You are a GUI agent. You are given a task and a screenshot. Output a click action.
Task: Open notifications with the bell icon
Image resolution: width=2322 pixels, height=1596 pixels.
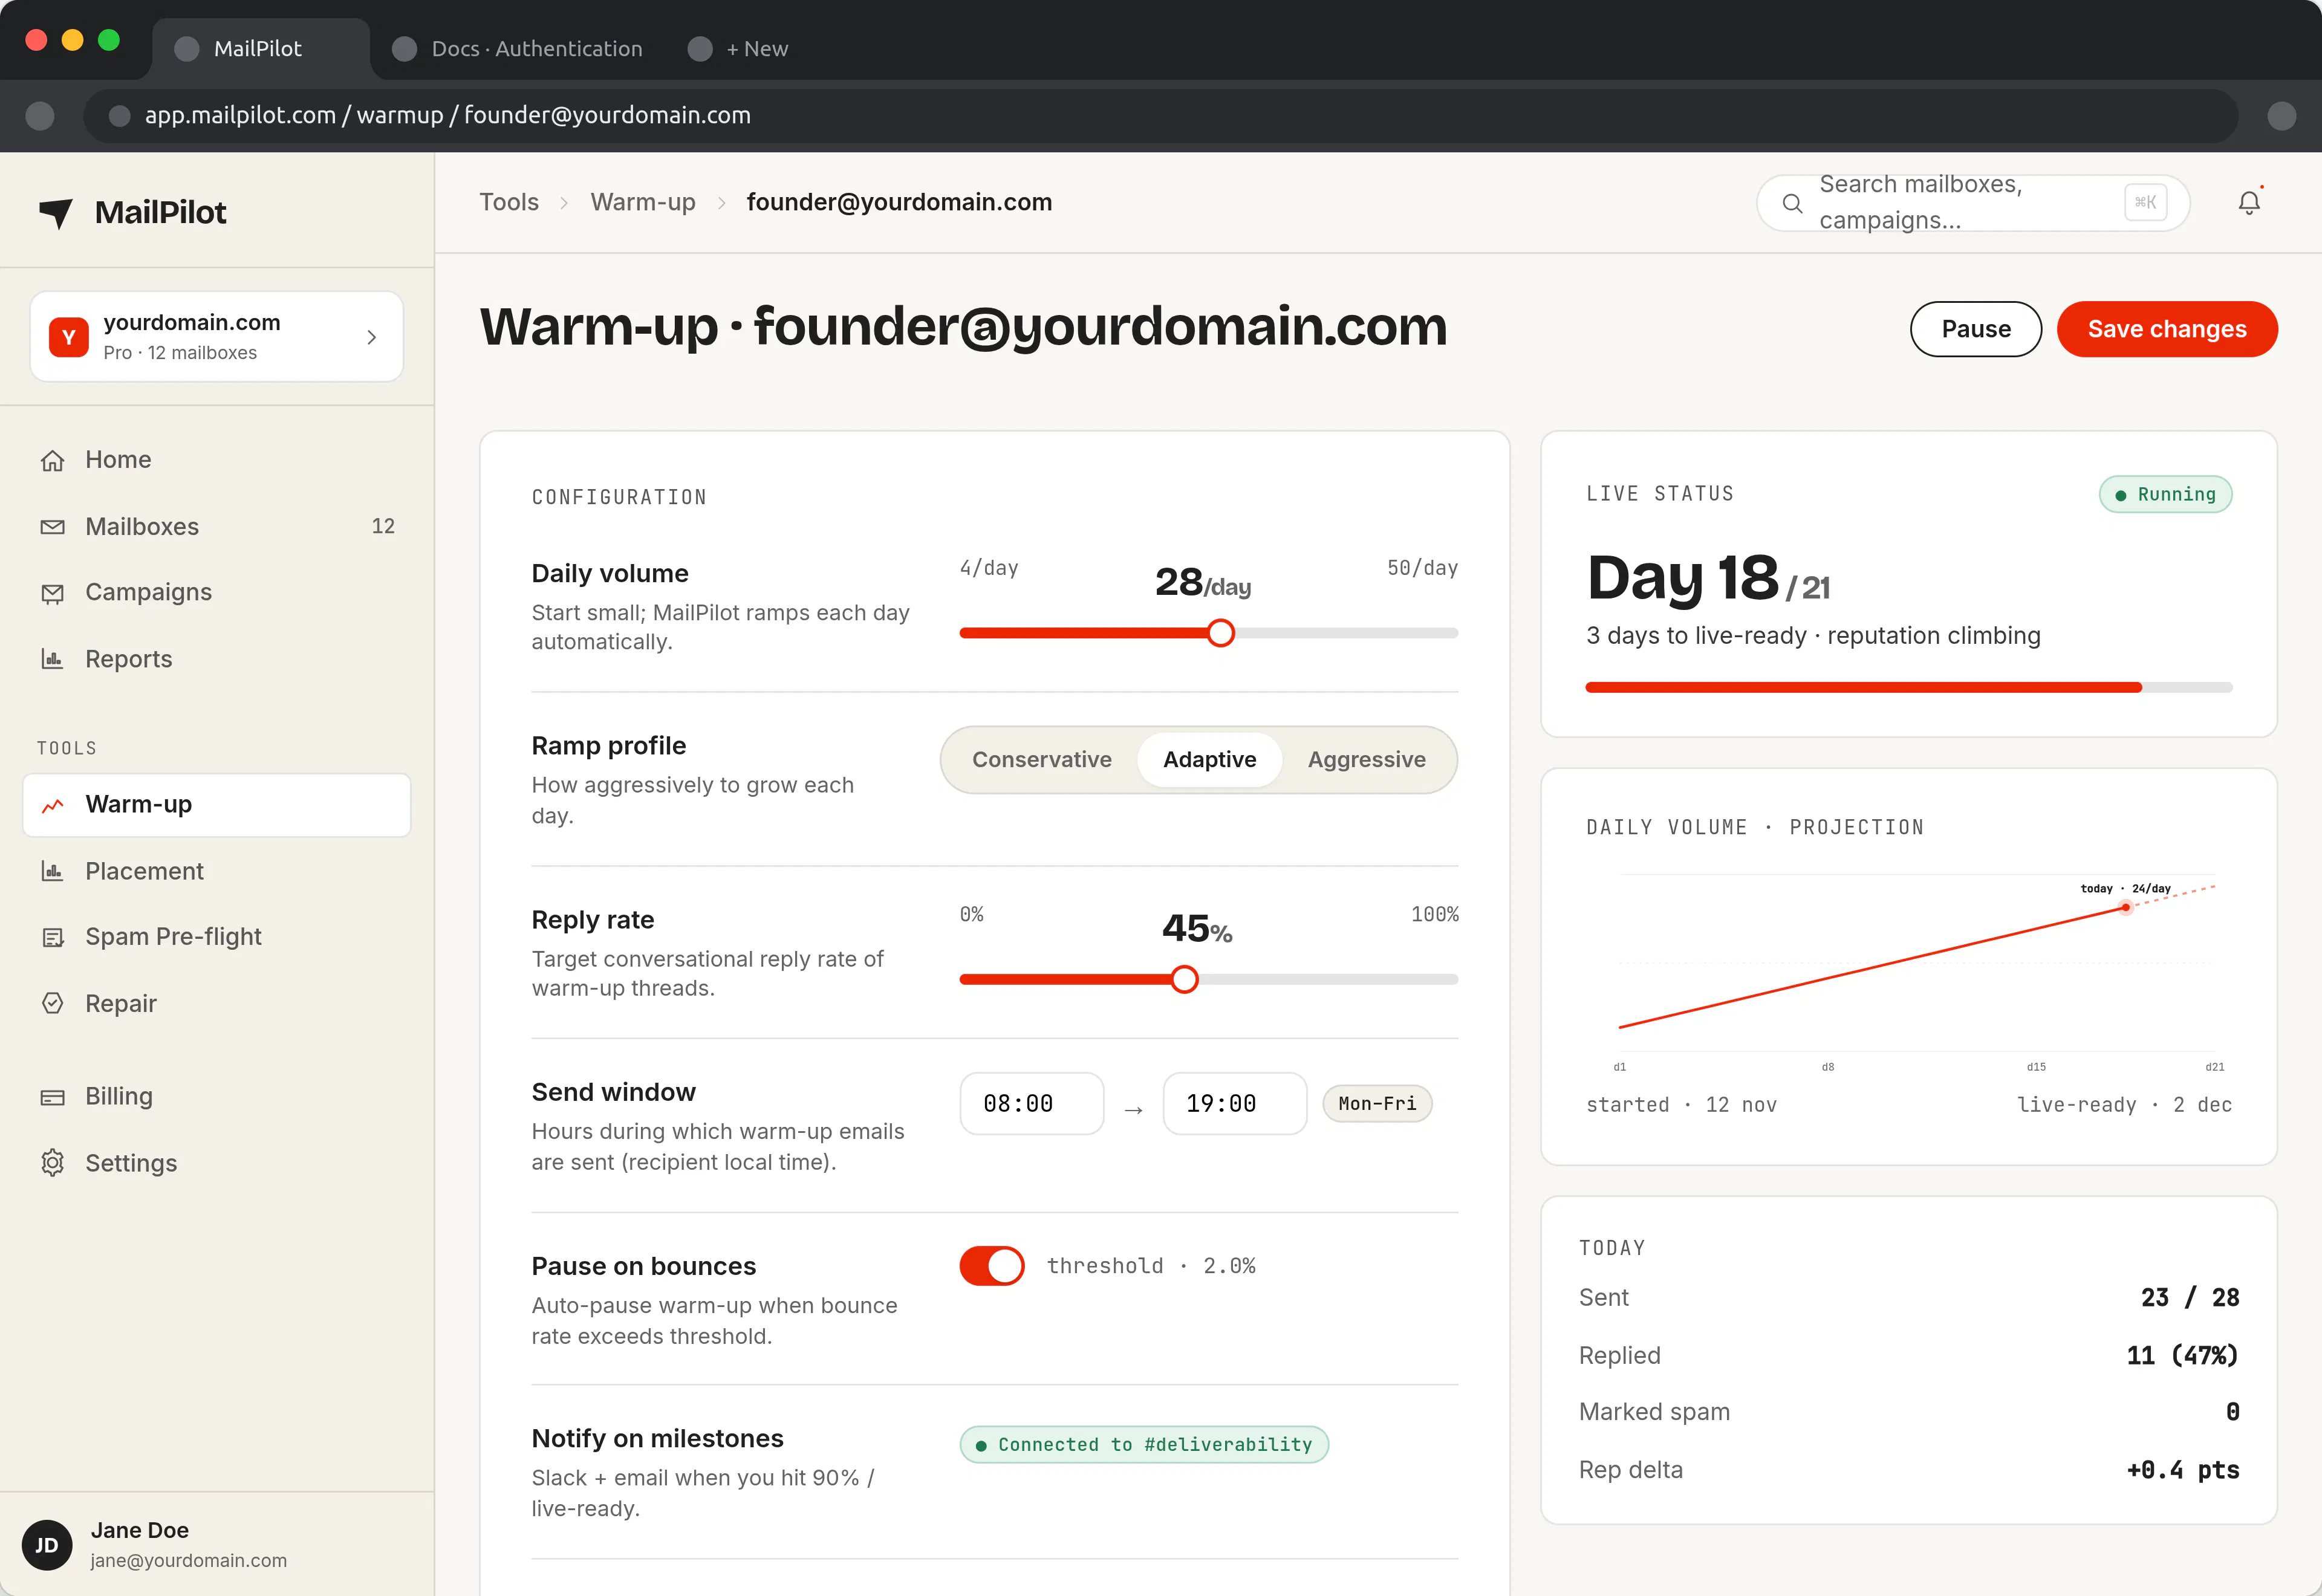(2249, 203)
